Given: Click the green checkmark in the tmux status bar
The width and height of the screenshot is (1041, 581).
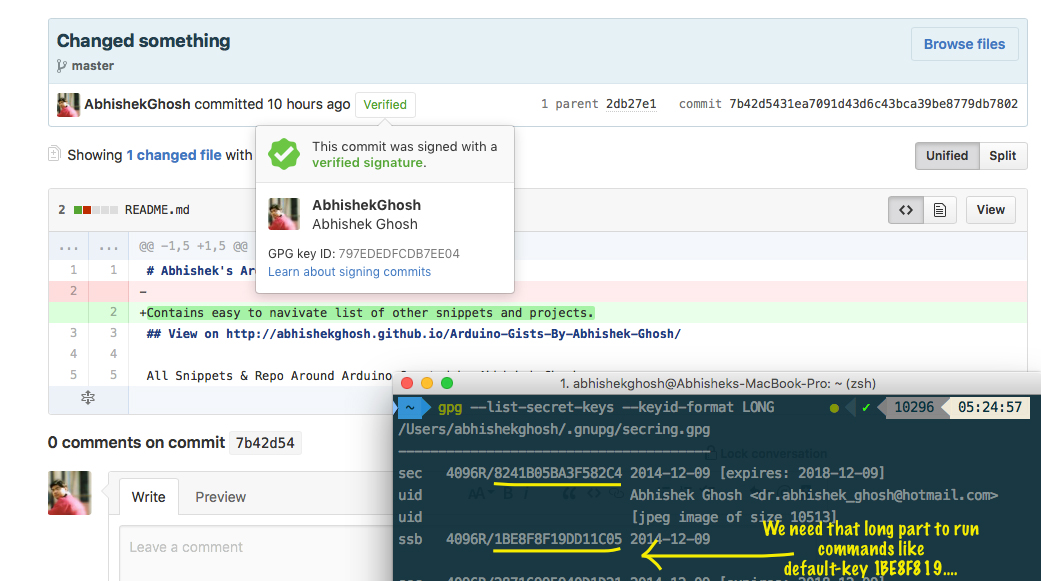Looking at the screenshot, I should (x=866, y=409).
